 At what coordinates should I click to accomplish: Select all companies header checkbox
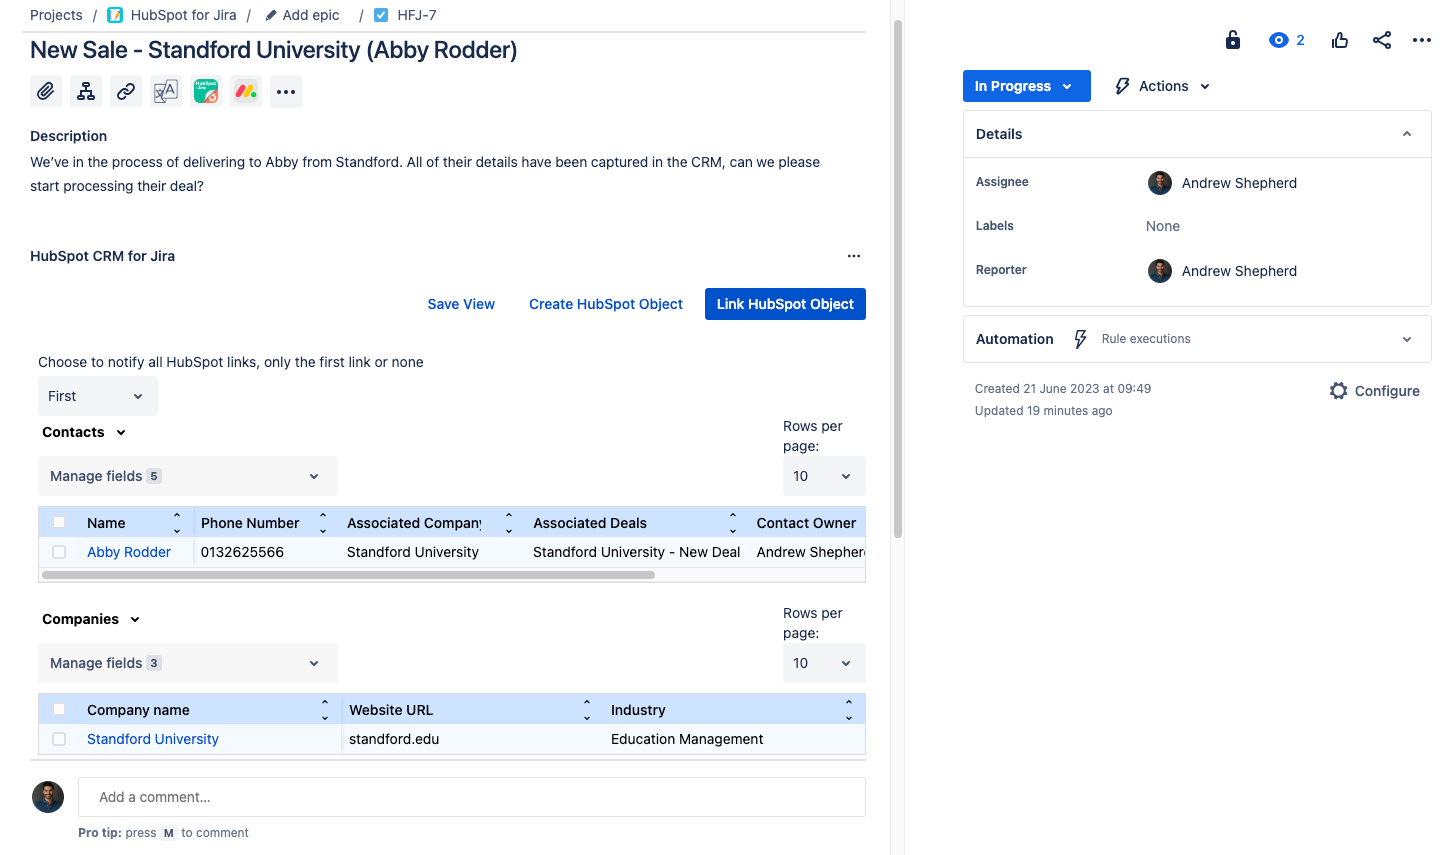pos(59,709)
